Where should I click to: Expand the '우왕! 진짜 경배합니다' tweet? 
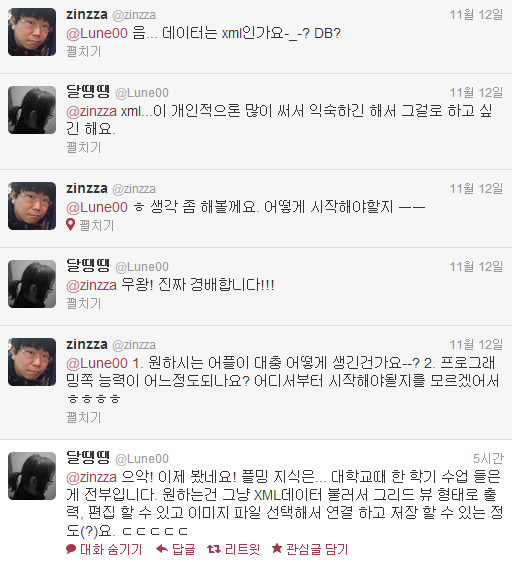tap(84, 303)
